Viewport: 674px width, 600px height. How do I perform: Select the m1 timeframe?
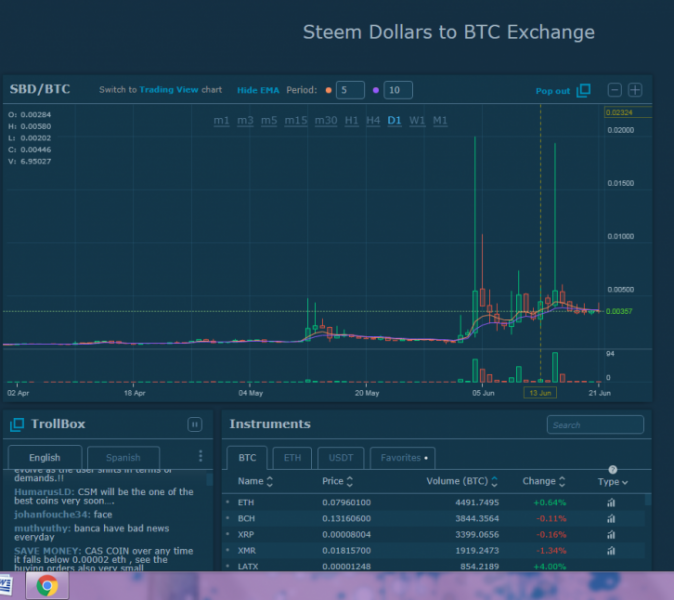click(221, 121)
